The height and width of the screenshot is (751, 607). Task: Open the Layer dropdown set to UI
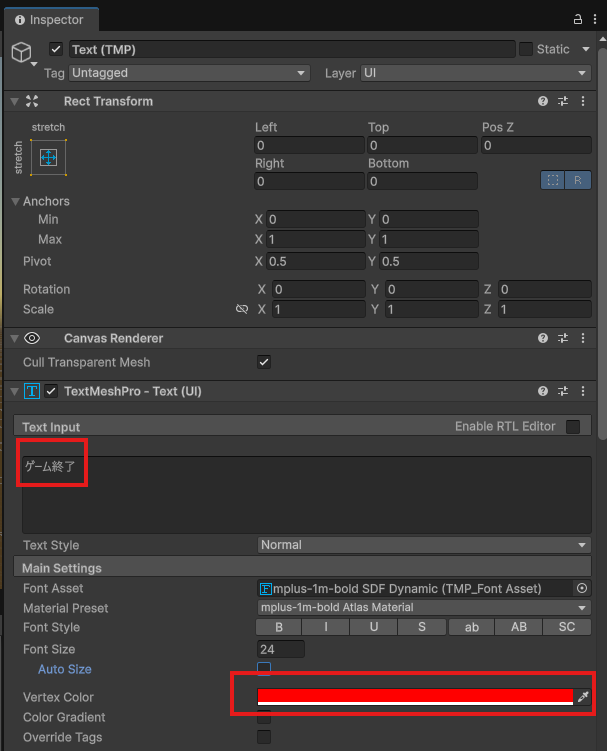tap(473, 73)
